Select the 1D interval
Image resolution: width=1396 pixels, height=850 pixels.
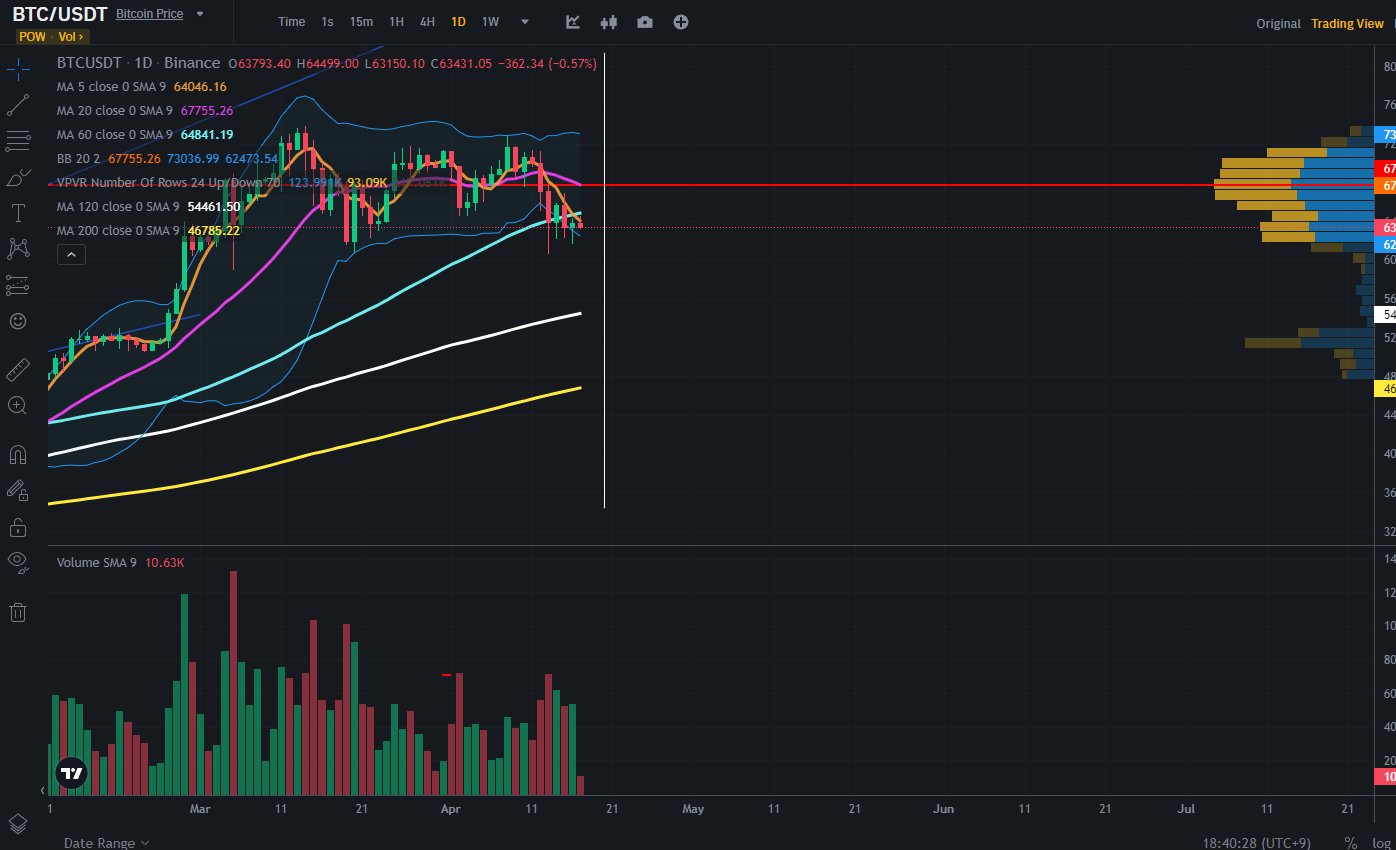tap(458, 22)
